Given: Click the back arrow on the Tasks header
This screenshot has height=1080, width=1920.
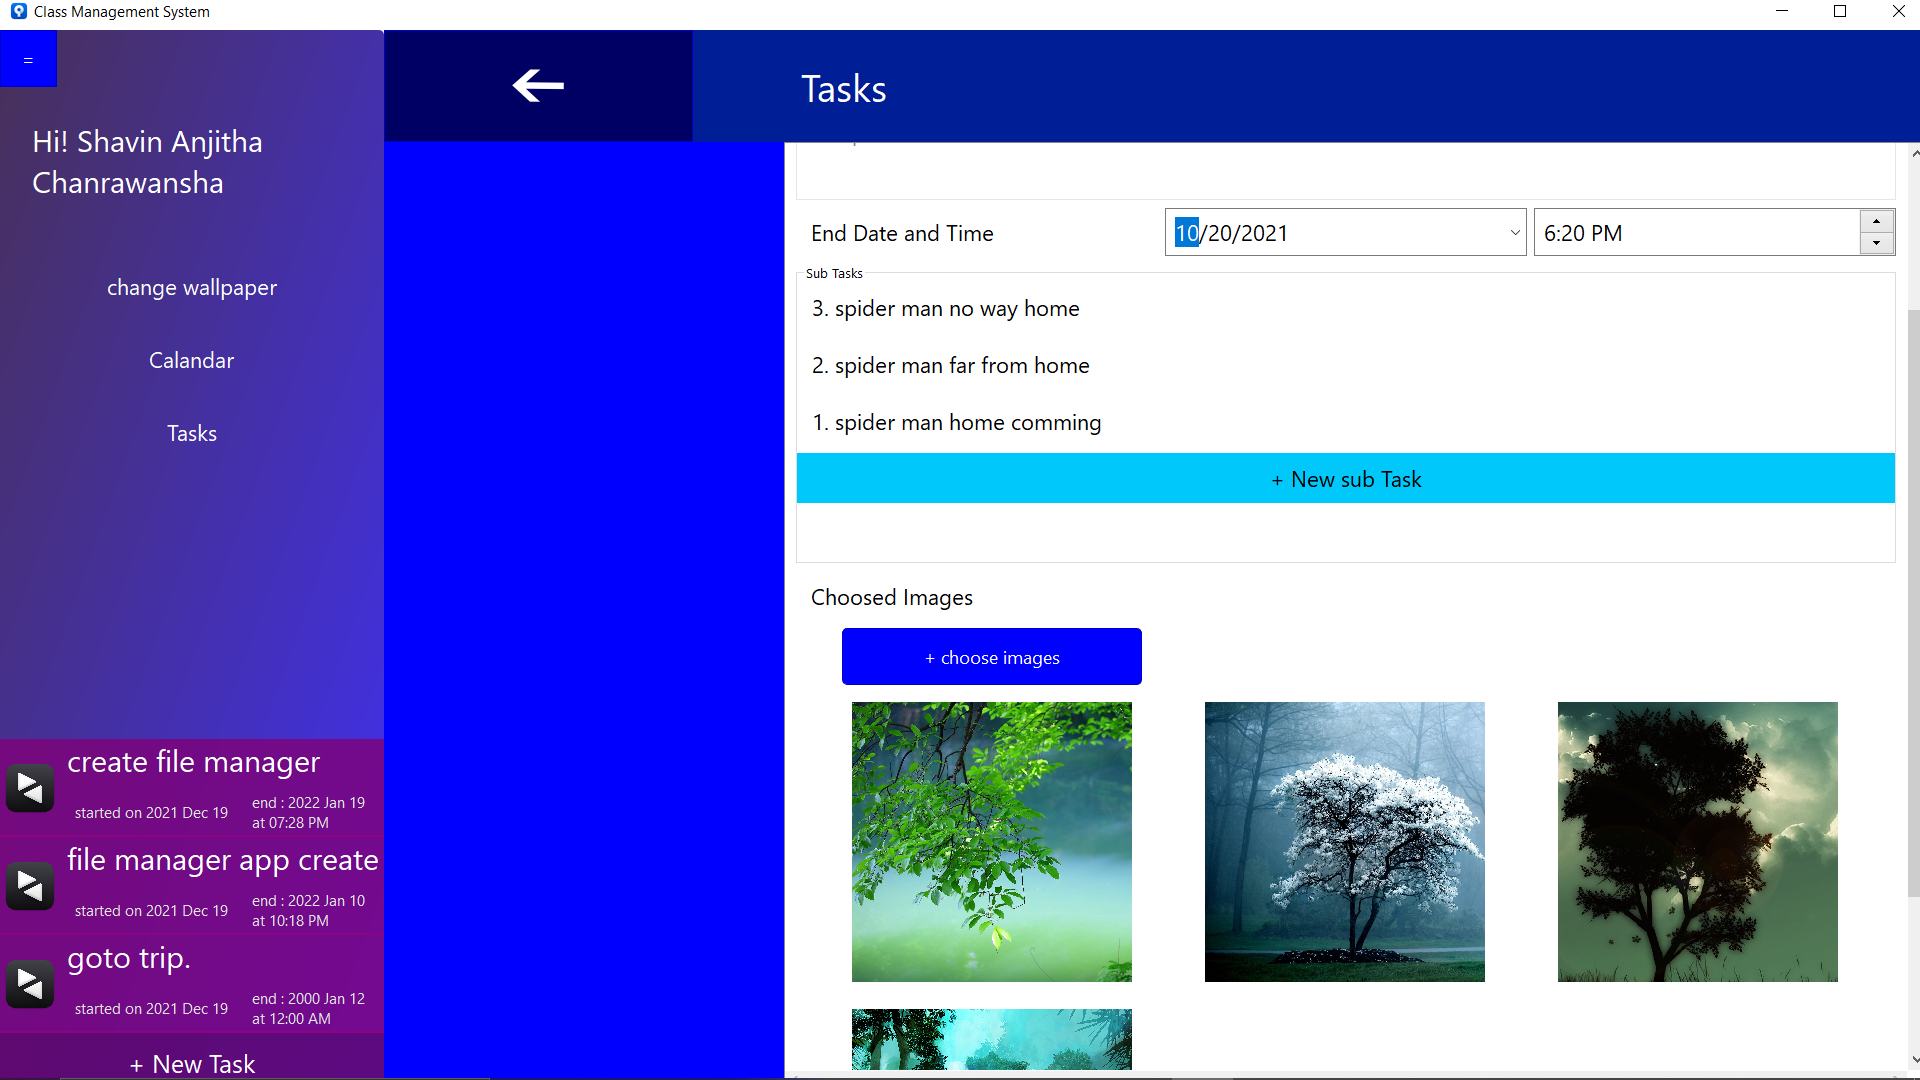Looking at the screenshot, I should [x=537, y=86].
